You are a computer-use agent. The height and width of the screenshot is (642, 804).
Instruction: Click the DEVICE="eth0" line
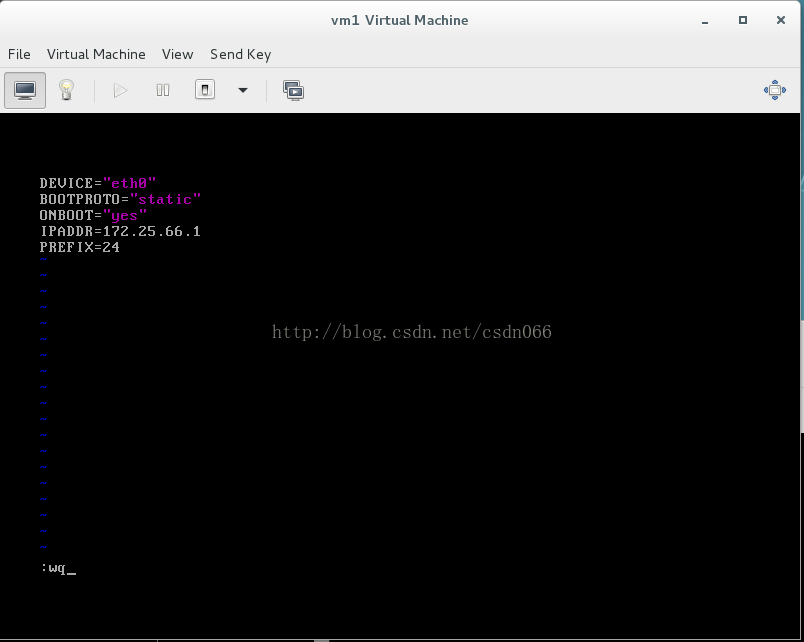98,183
